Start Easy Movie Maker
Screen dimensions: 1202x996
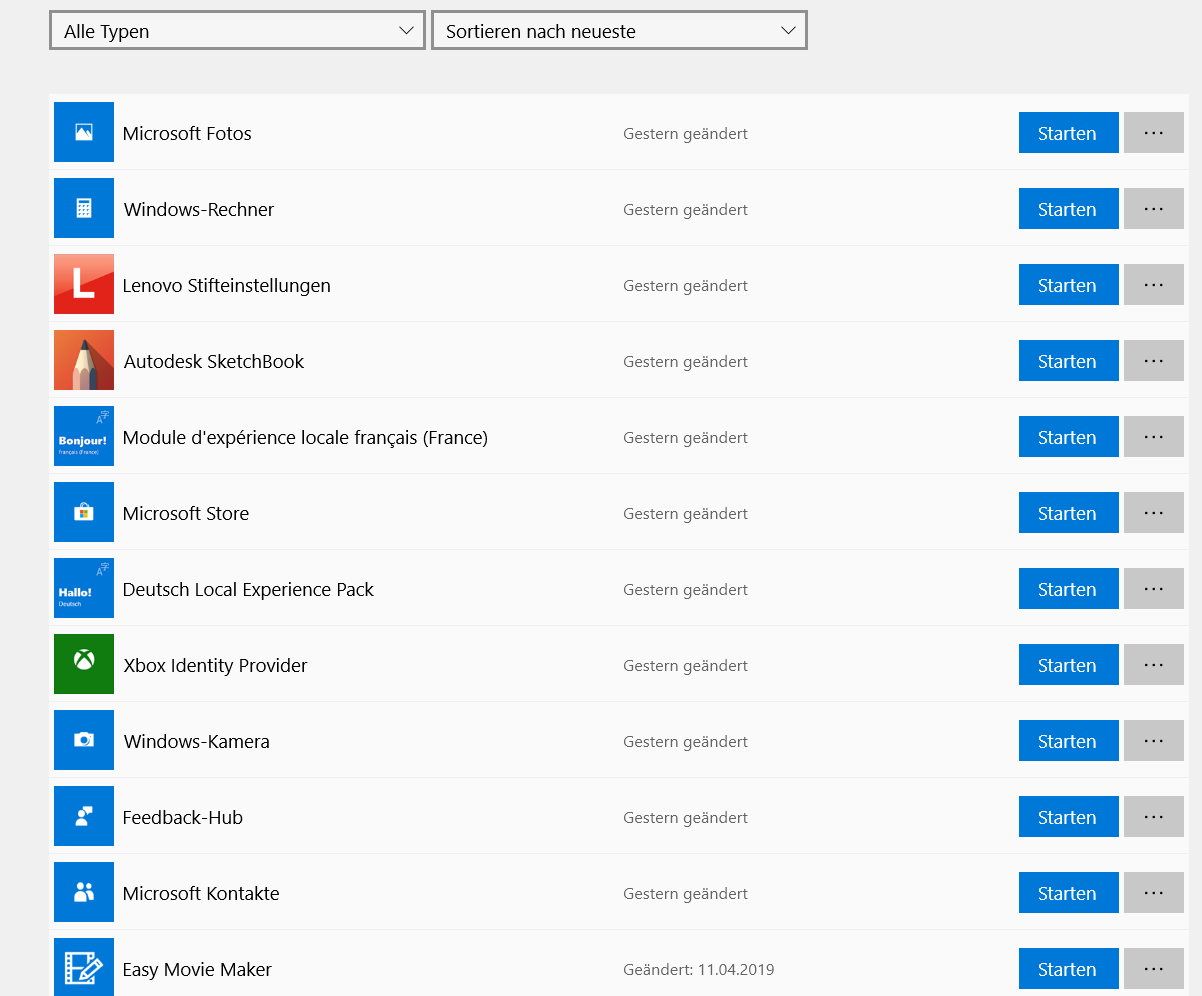click(1068, 969)
